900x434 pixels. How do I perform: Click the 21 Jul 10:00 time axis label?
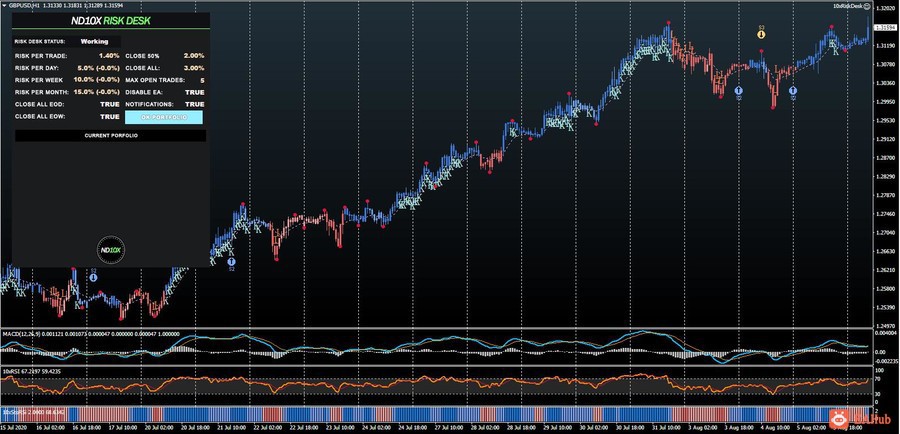(232, 428)
